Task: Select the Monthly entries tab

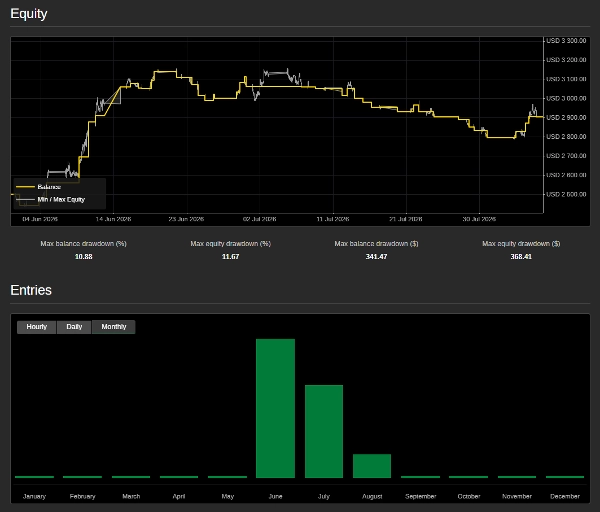Action: 114,327
